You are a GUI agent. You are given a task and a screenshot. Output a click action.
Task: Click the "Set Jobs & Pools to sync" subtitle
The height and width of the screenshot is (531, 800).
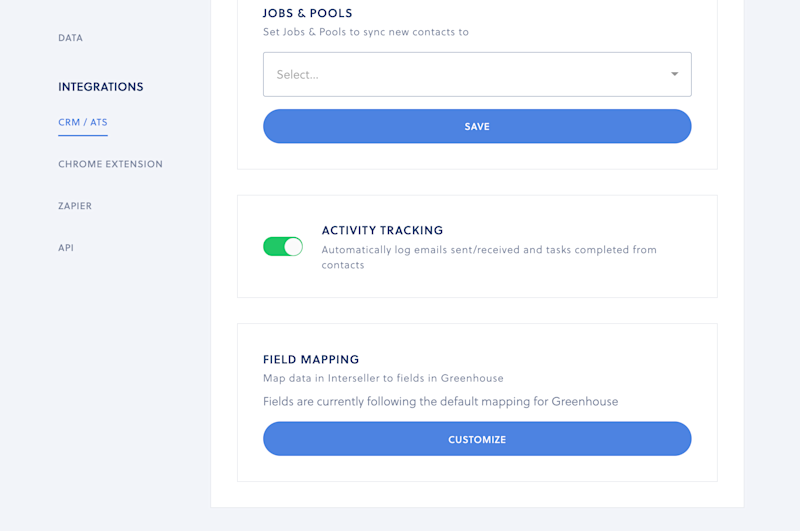click(366, 32)
